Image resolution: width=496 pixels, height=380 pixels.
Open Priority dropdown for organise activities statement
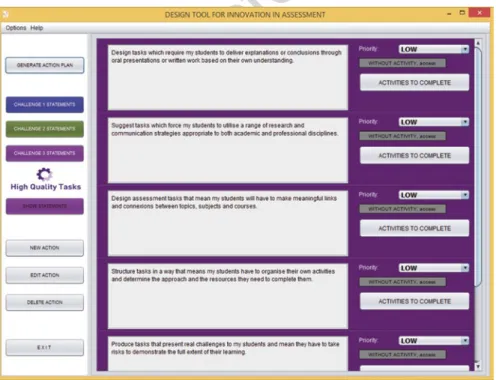pyautogui.click(x=434, y=268)
